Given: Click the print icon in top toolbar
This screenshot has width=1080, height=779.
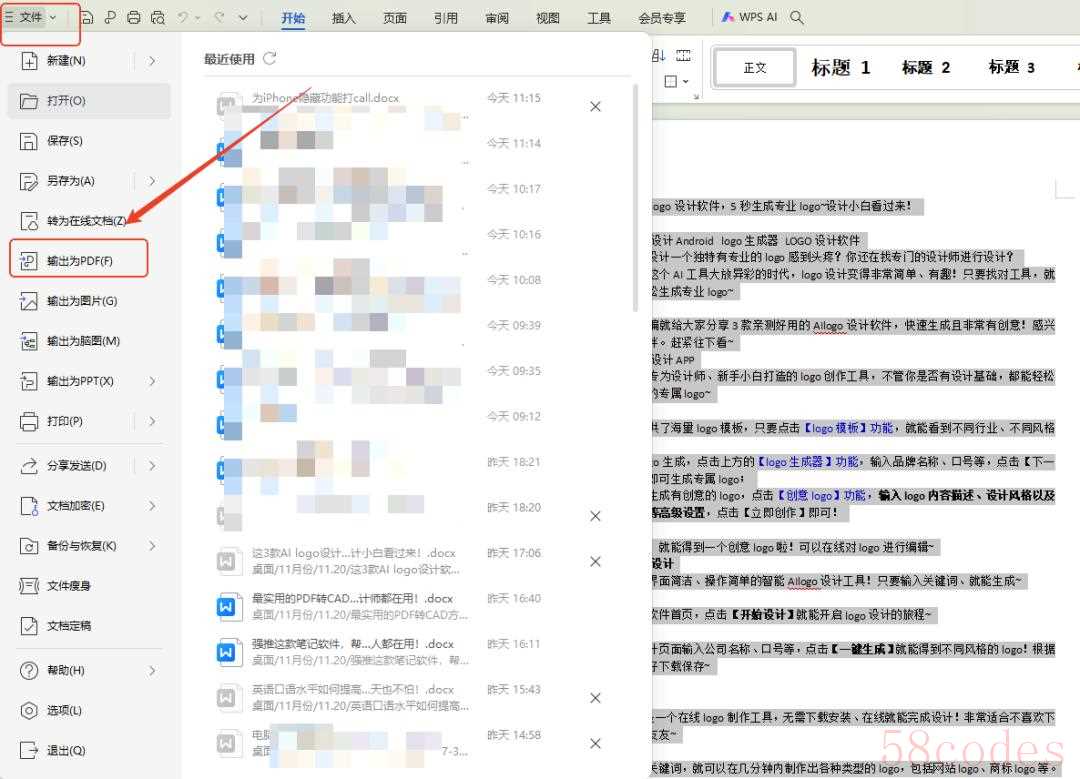Looking at the screenshot, I should [x=134, y=17].
